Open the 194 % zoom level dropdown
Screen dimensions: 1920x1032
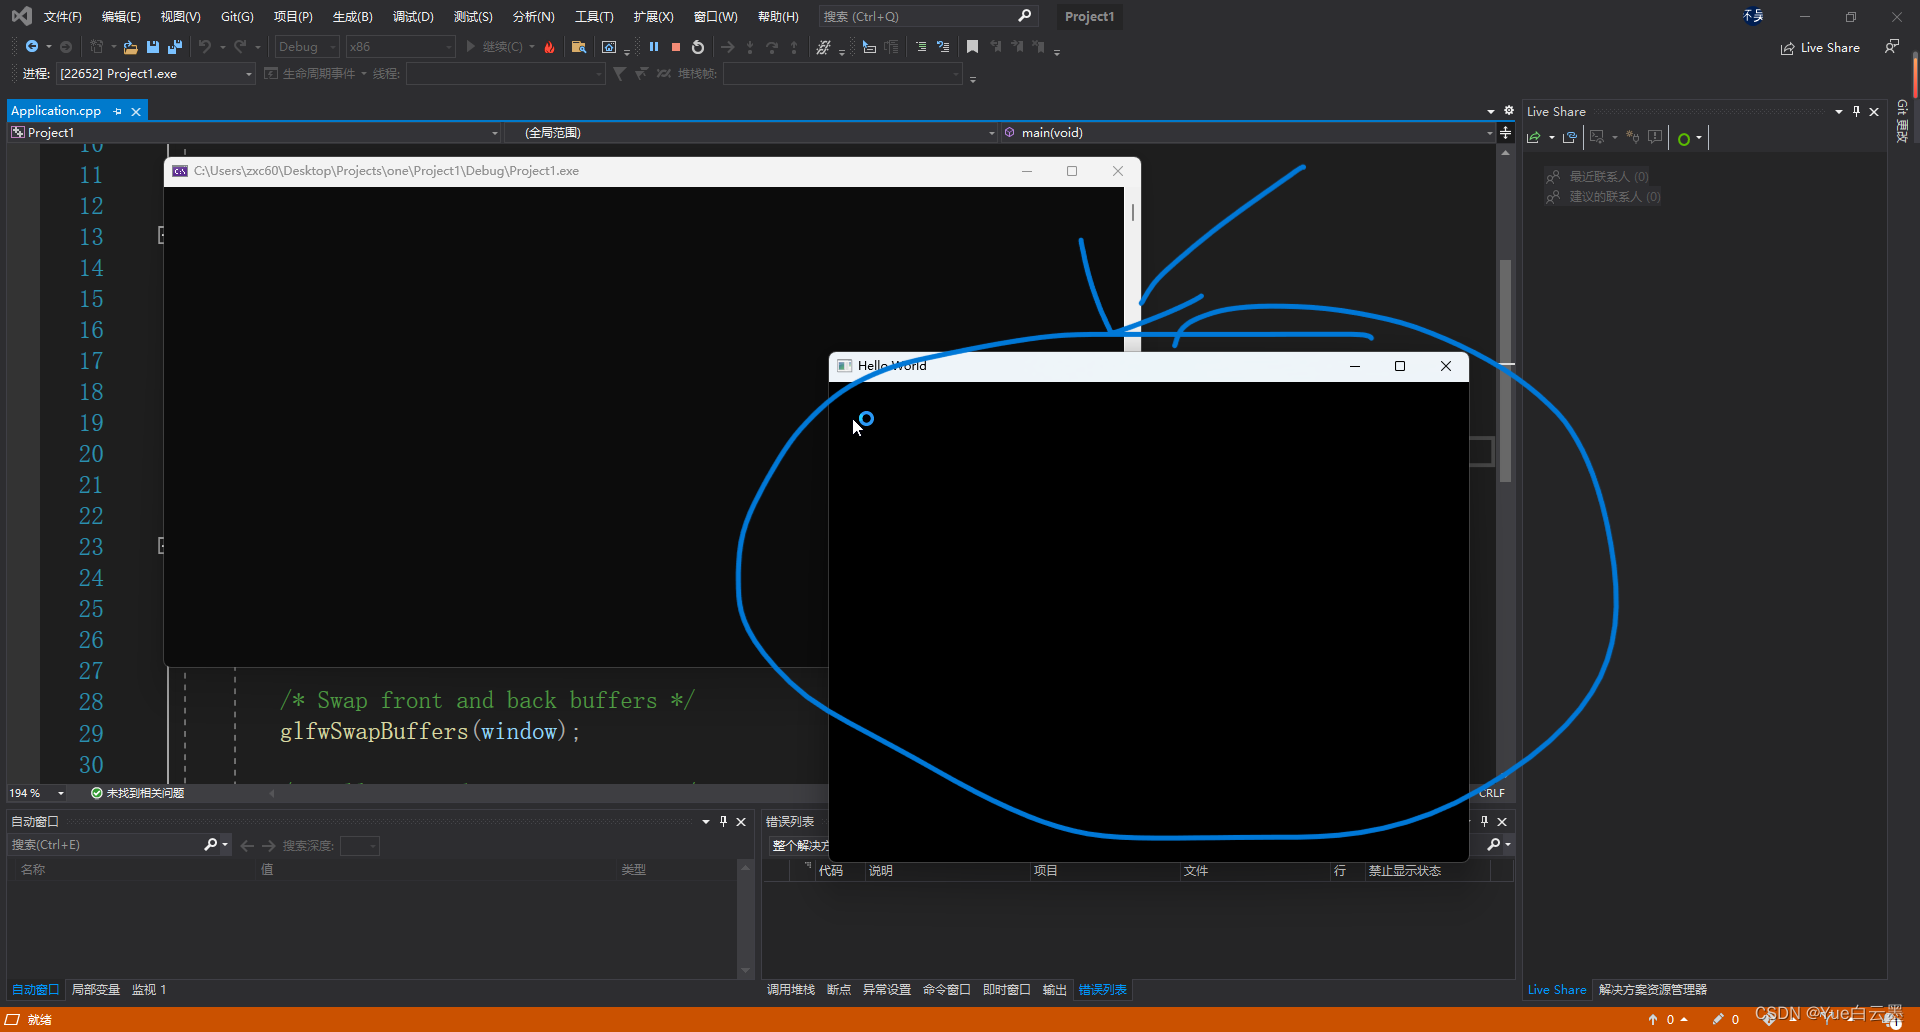[x=37, y=793]
